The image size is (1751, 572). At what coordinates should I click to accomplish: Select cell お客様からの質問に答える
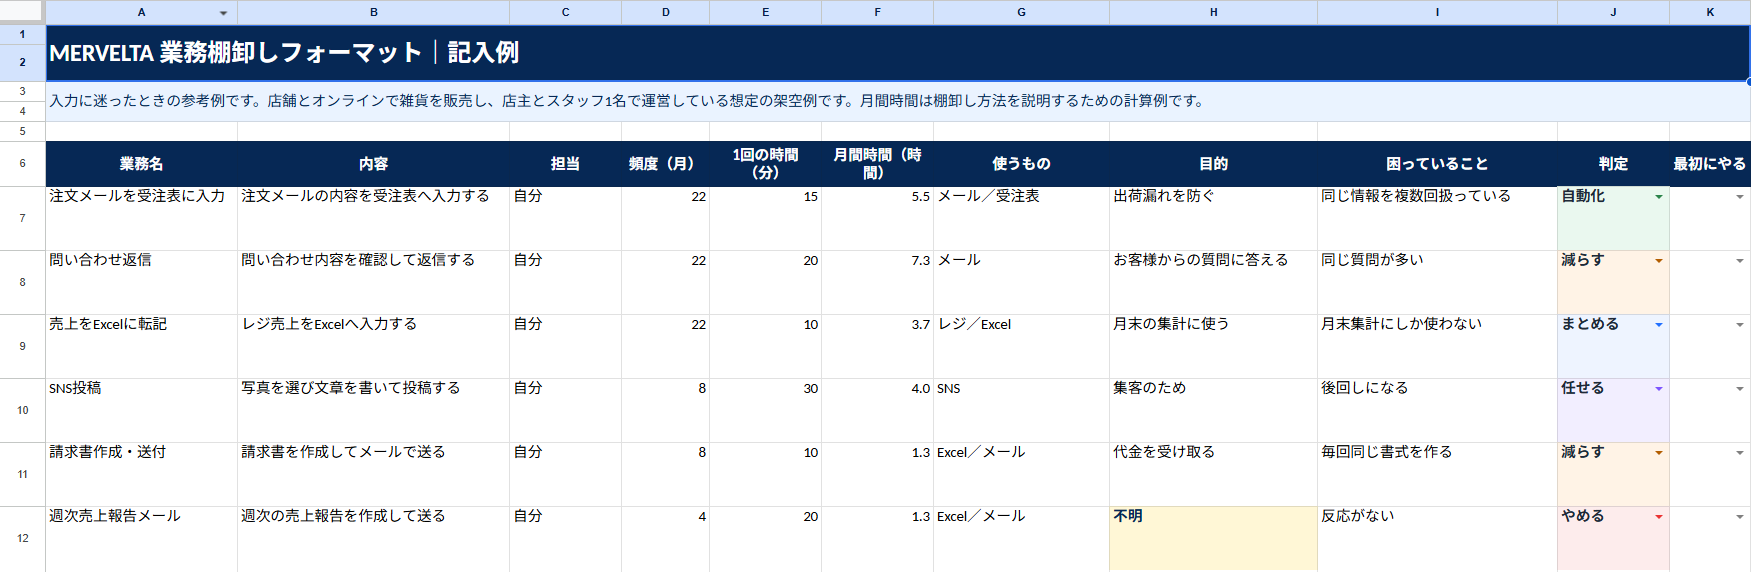pos(1213,282)
